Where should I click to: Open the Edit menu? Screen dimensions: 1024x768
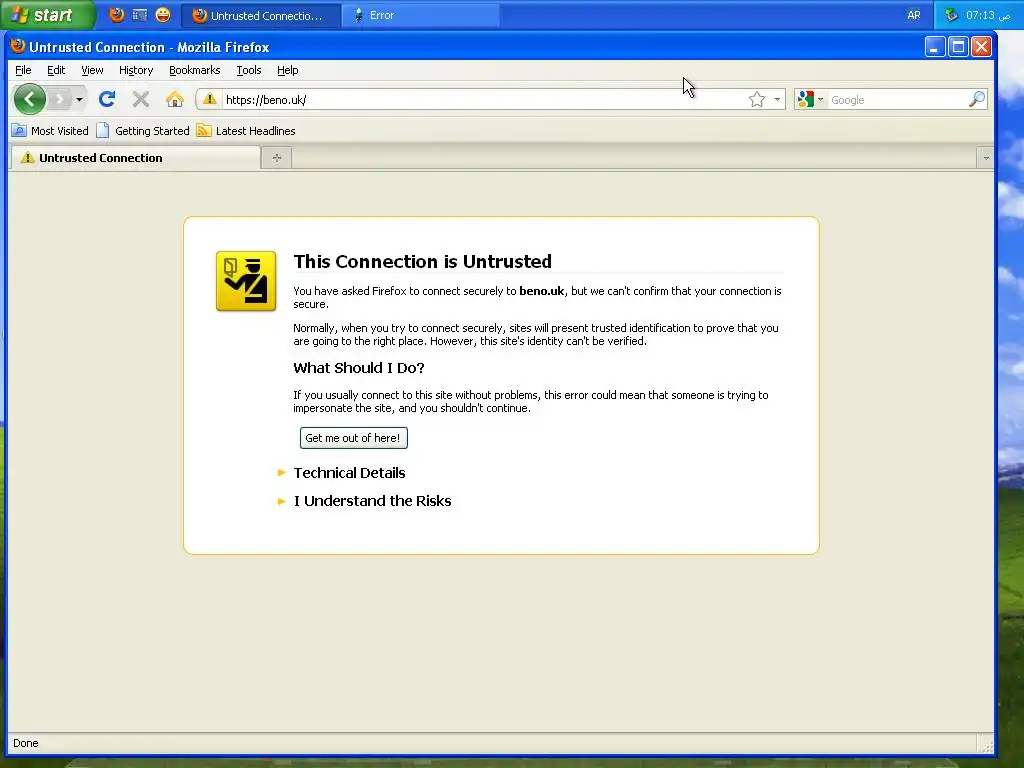coord(56,70)
